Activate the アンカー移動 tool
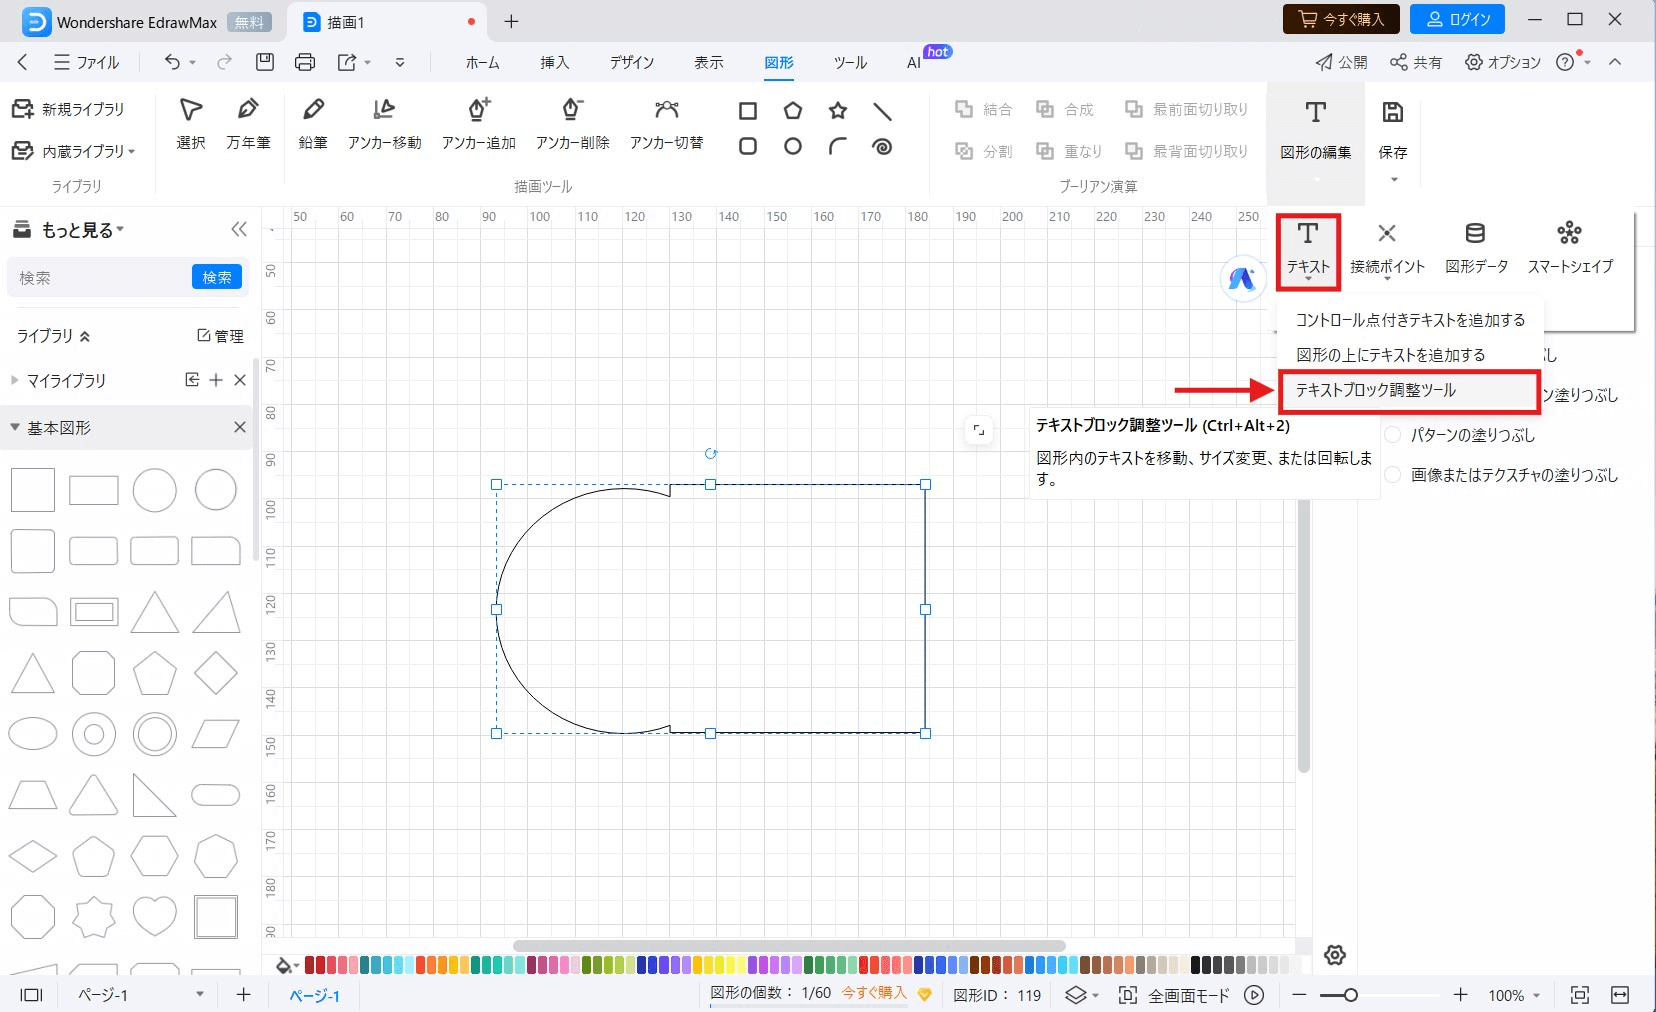This screenshot has width=1656, height=1012. (x=384, y=124)
